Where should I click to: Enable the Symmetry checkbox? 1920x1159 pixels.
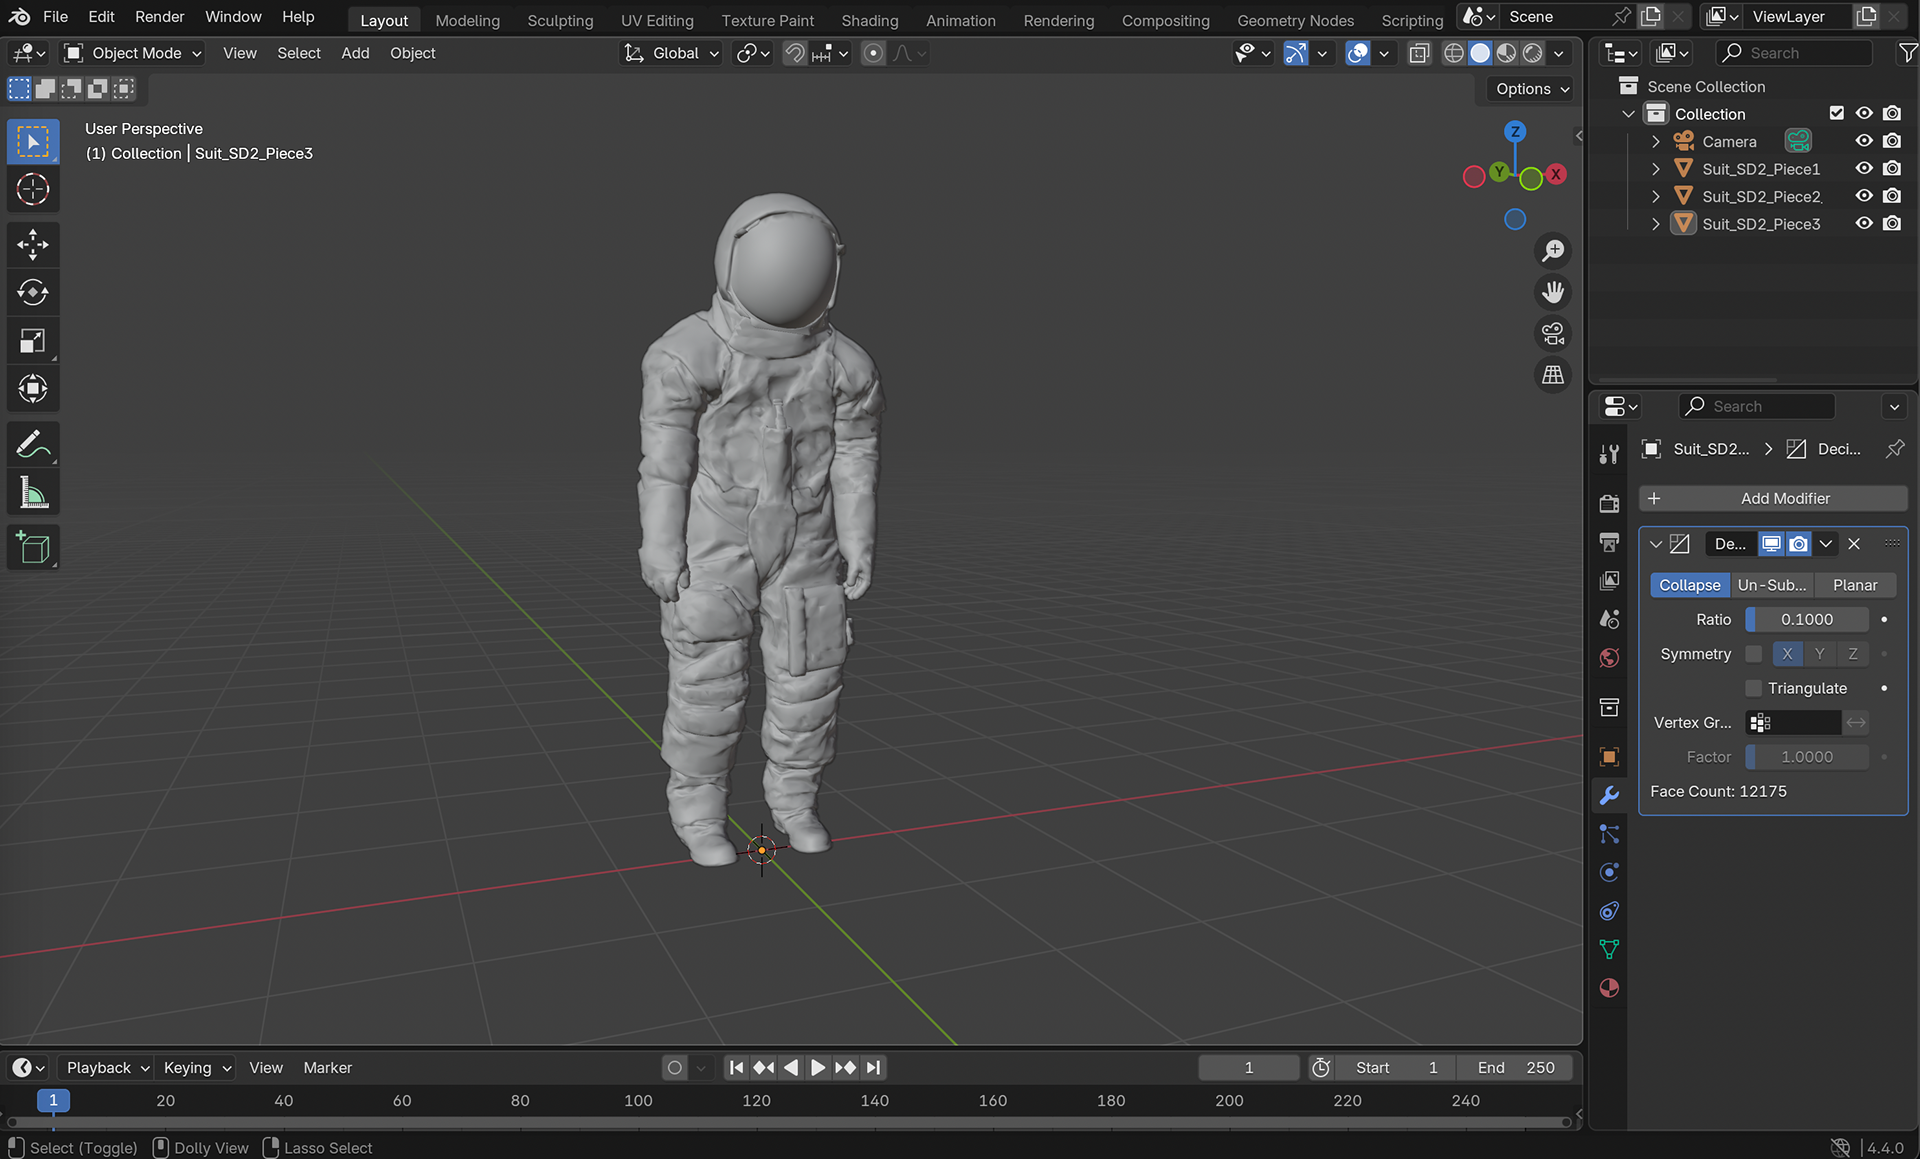(1753, 654)
